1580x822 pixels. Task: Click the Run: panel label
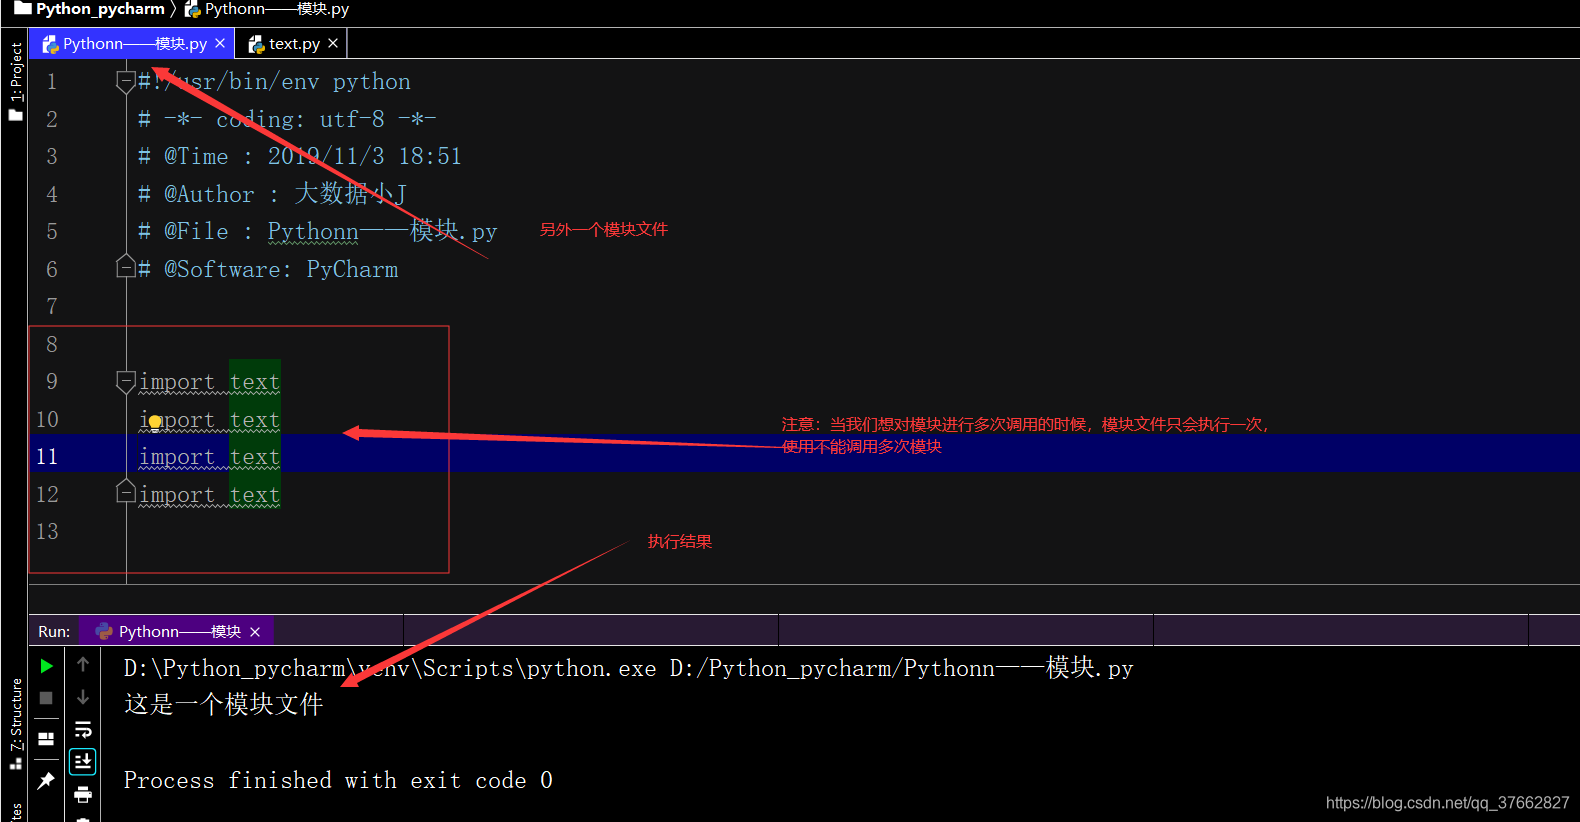[54, 632]
